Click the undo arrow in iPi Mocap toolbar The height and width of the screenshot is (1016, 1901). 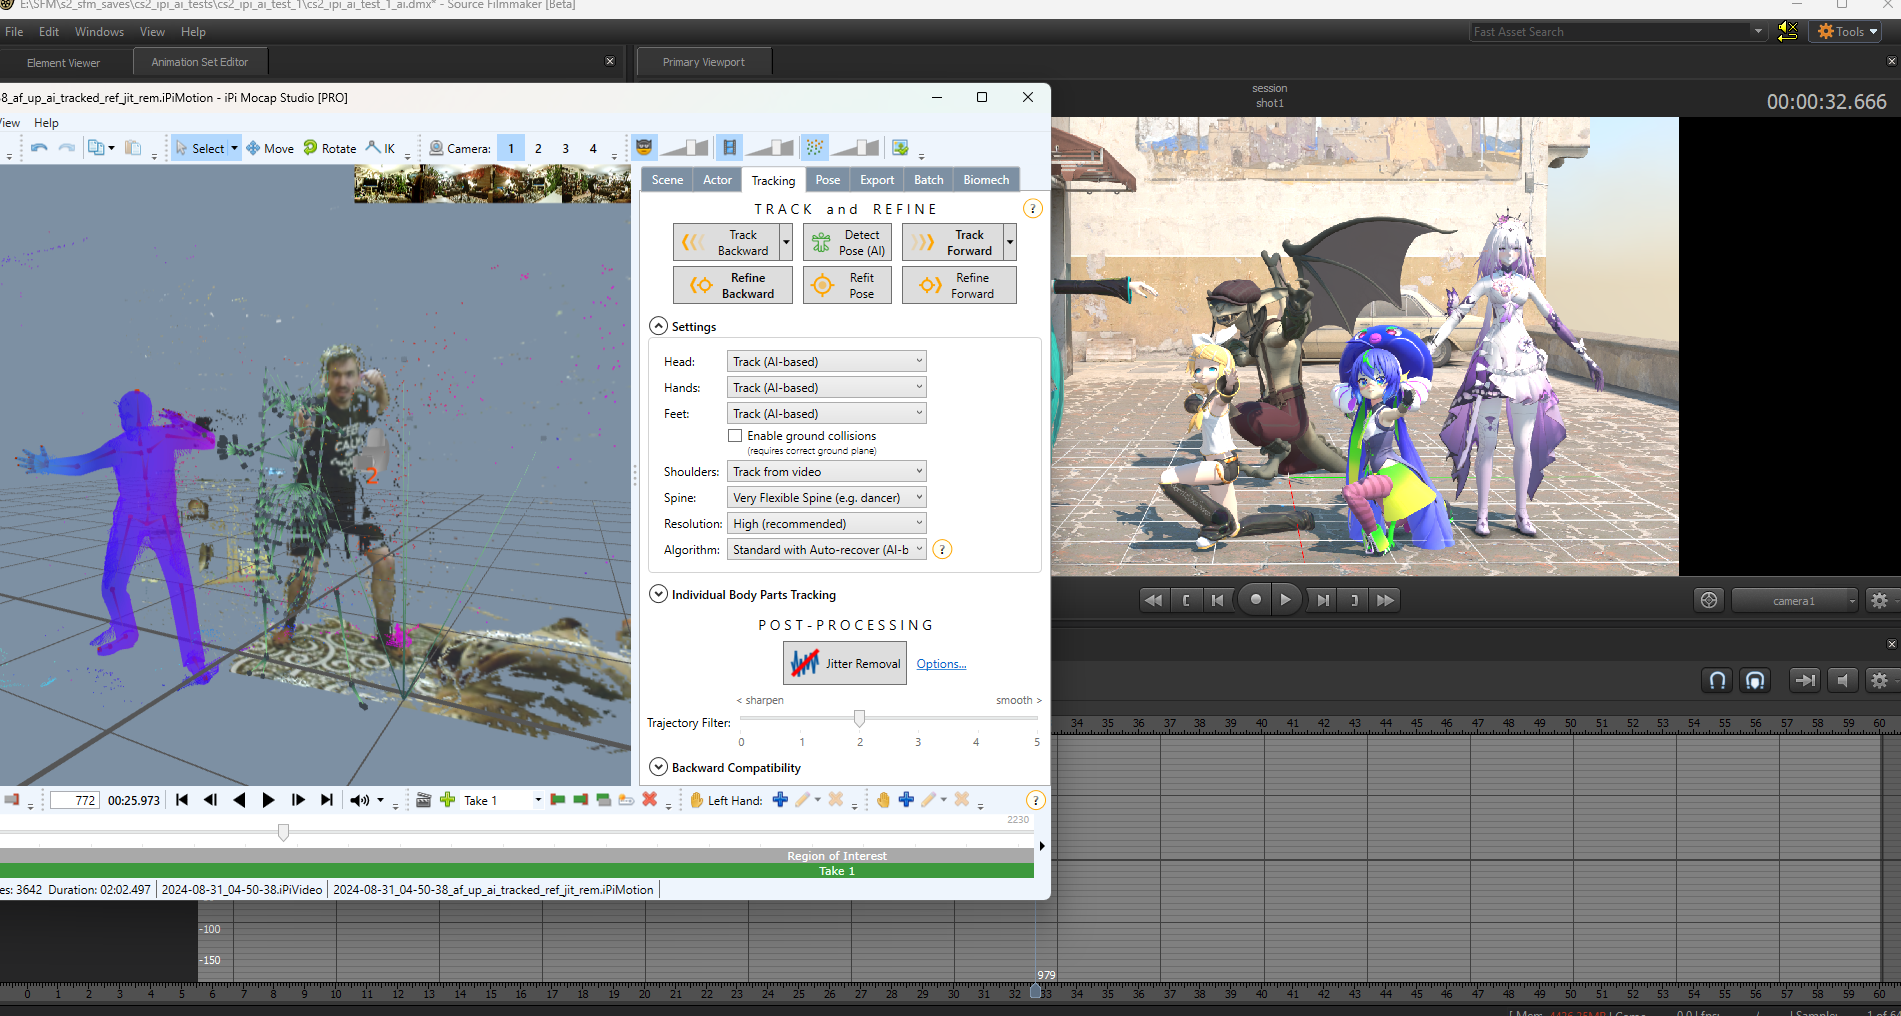[x=39, y=148]
